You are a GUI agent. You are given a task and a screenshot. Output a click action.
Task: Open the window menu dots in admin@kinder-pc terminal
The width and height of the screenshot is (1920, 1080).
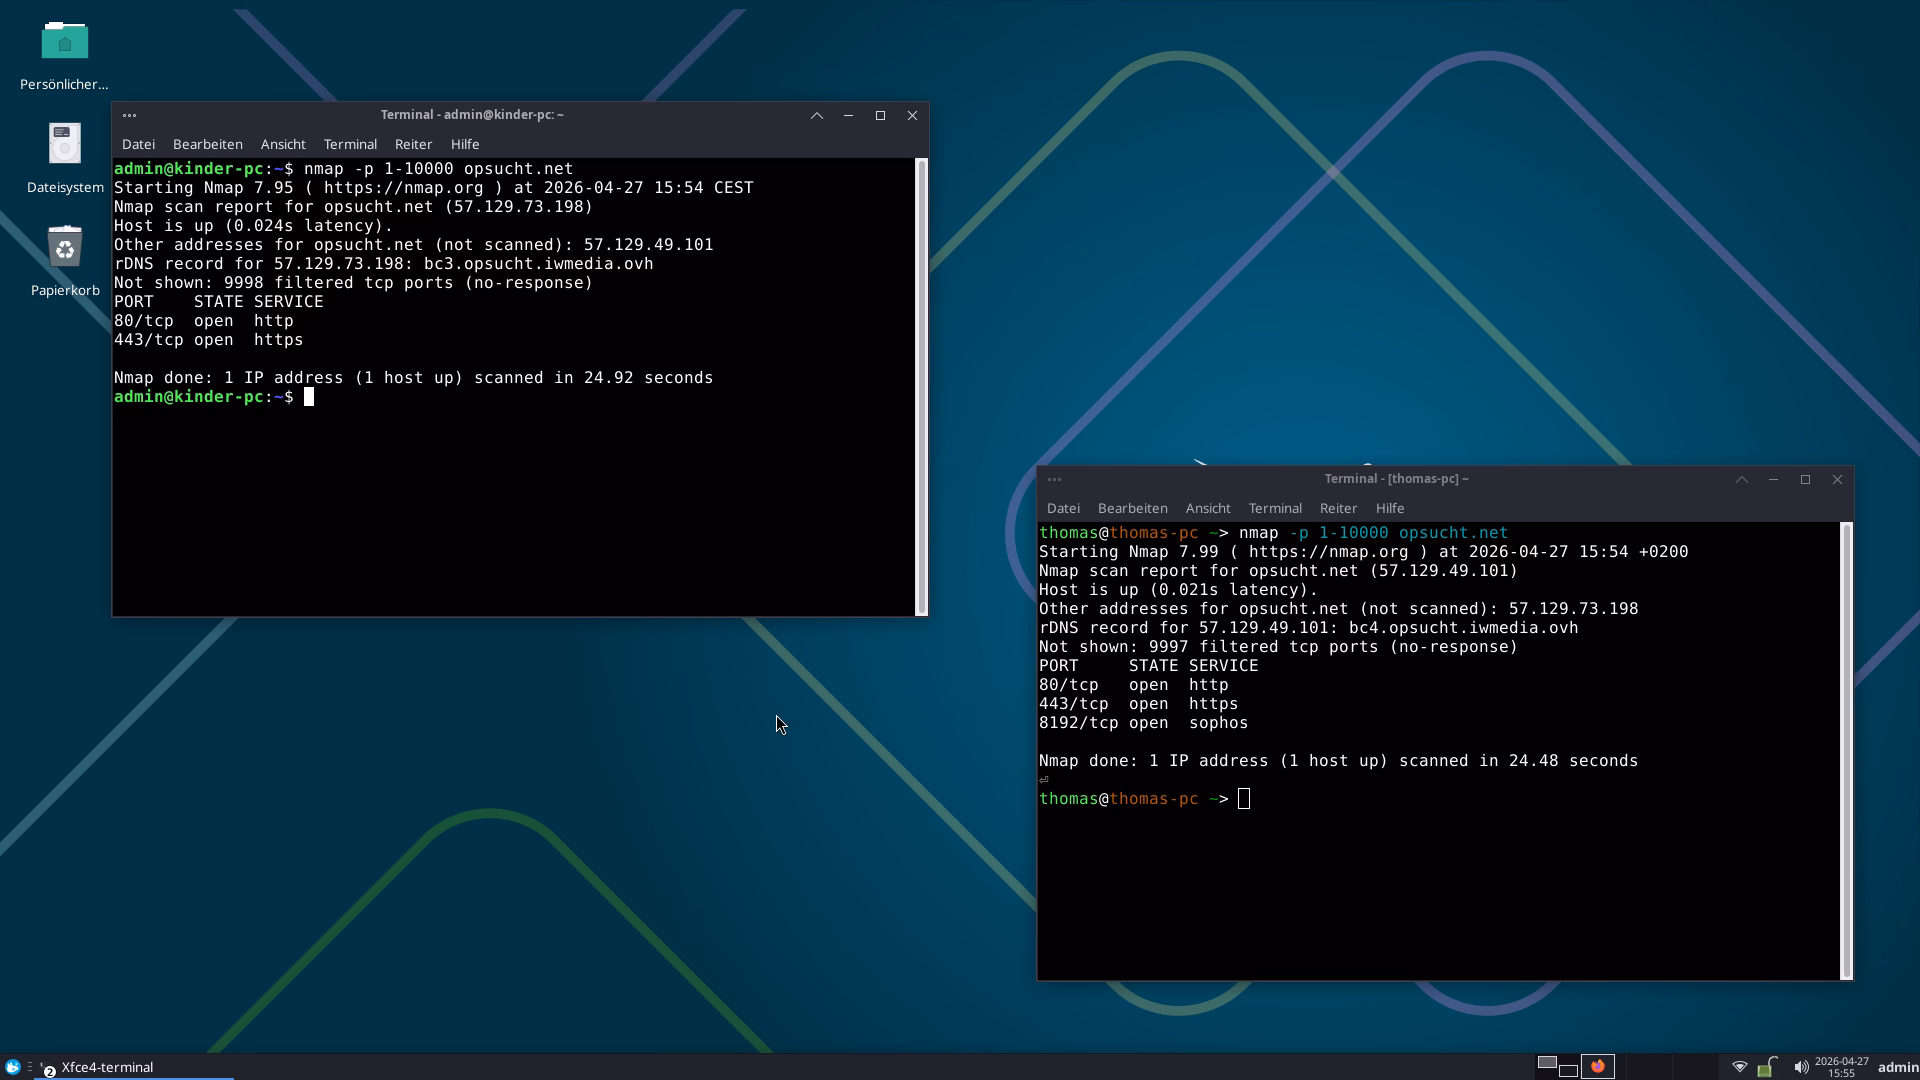click(x=129, y=115)
